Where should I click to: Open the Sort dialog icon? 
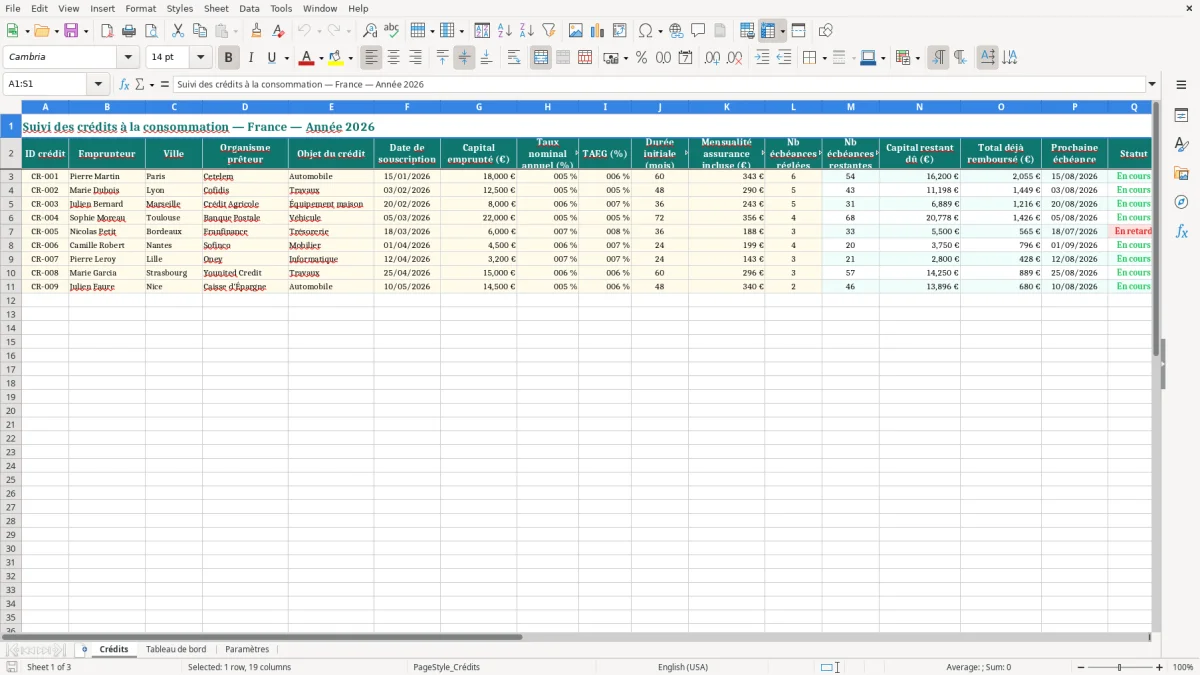(482, 31)
